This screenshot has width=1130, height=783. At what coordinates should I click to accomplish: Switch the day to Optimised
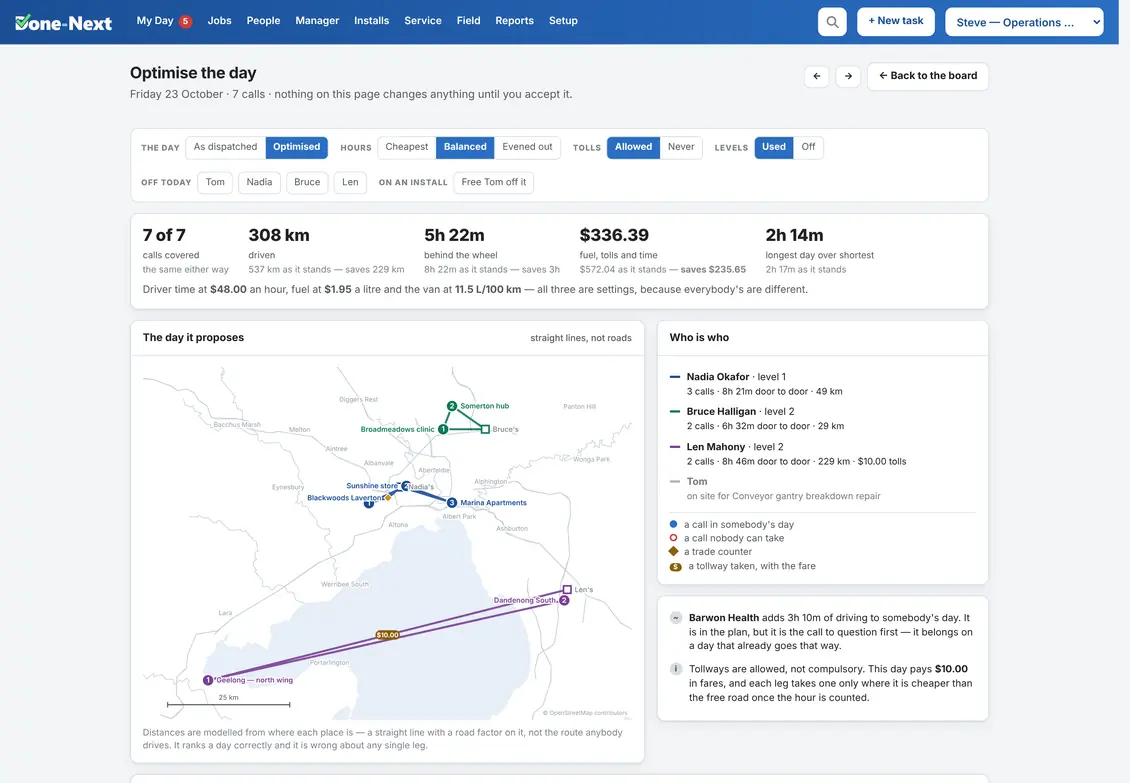(x=296, y=147)
